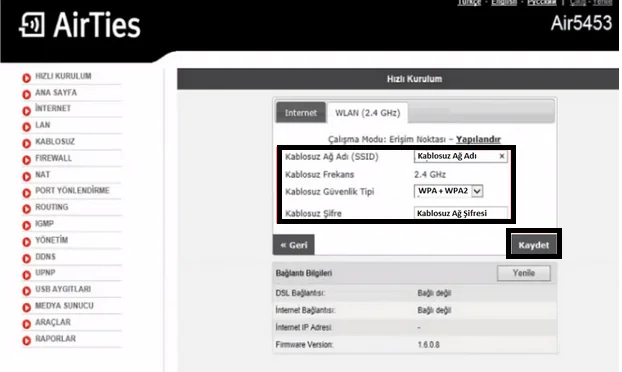Screen dimensions: 622x372
Task: Select the IGMP sidebar entry
Action: [44, 223]
